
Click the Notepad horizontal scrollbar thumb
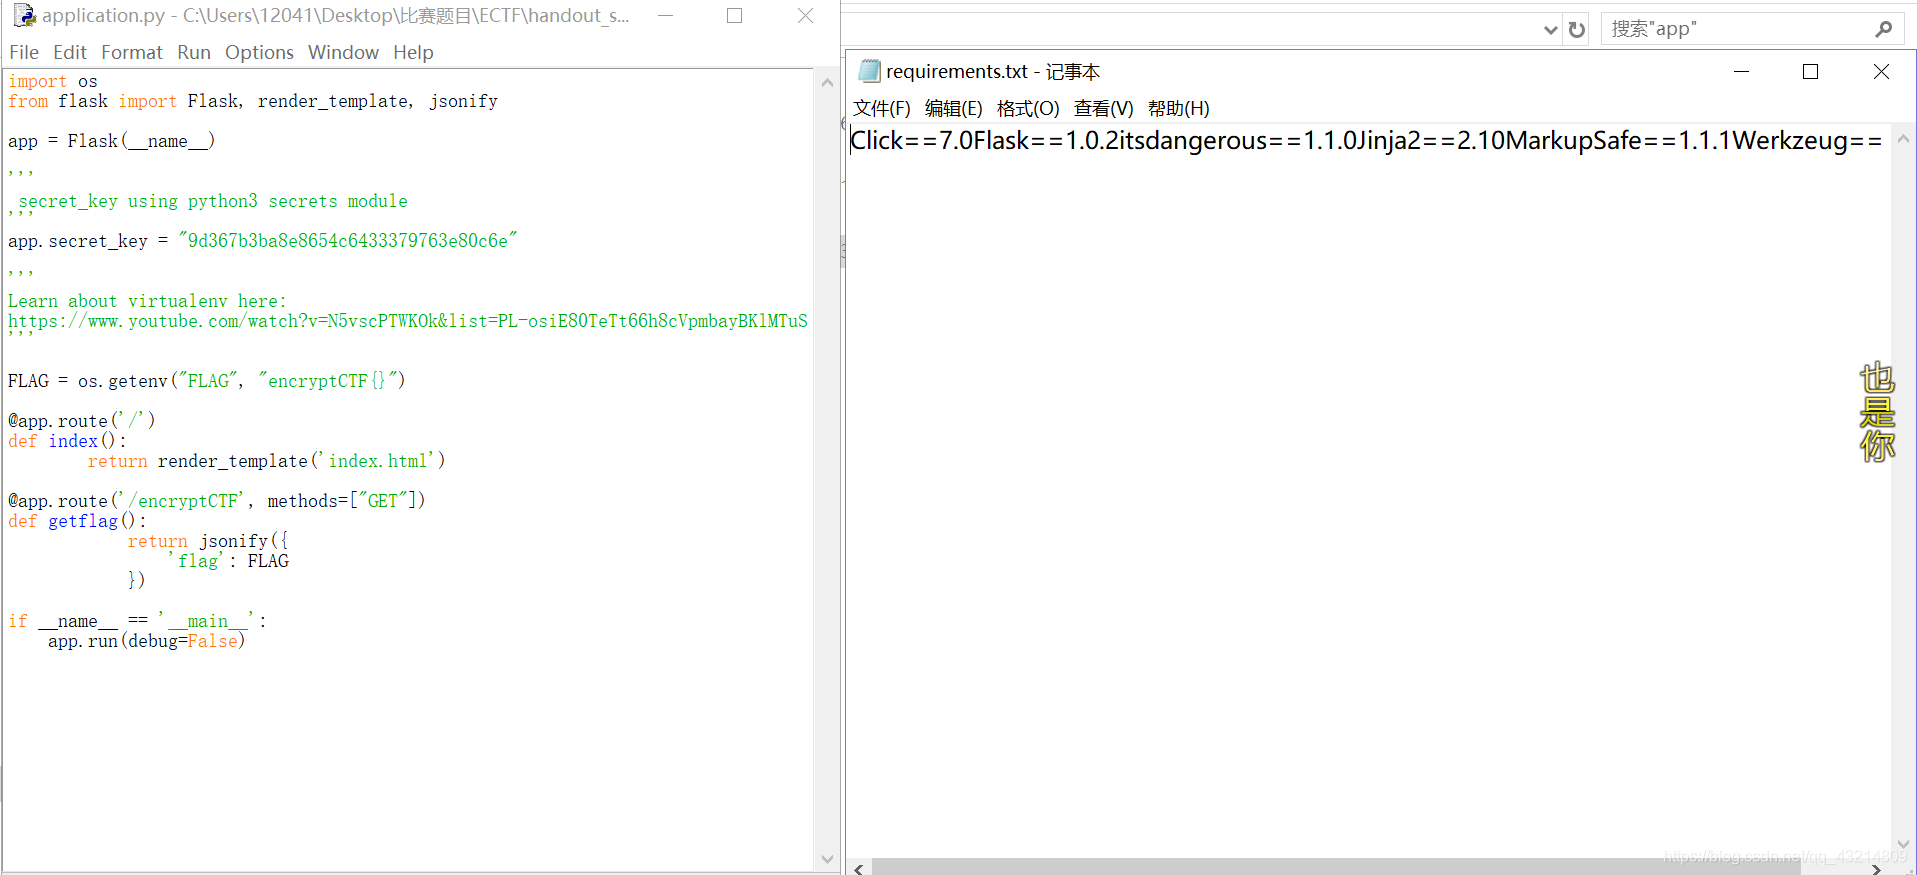click(1336, 867)
